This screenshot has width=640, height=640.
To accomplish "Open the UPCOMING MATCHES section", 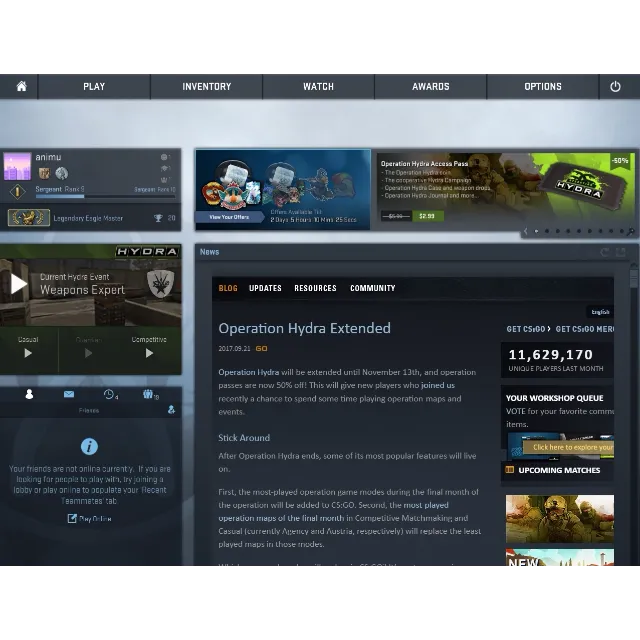I will coord(559,470).
